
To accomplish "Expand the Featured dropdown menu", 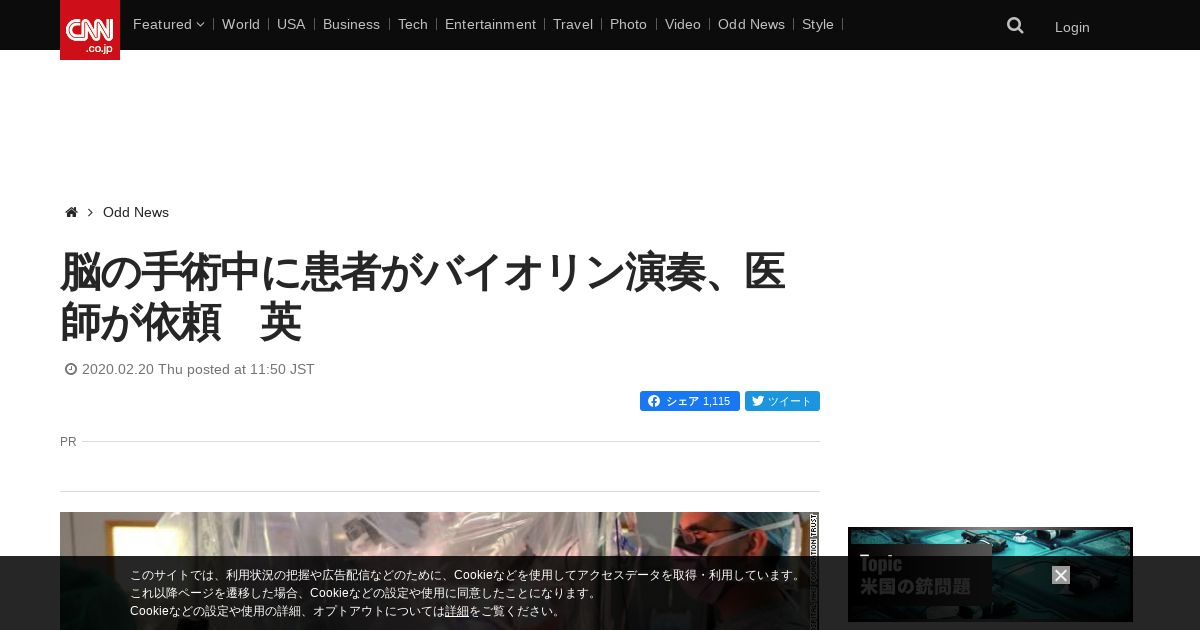I will (168, 24).
